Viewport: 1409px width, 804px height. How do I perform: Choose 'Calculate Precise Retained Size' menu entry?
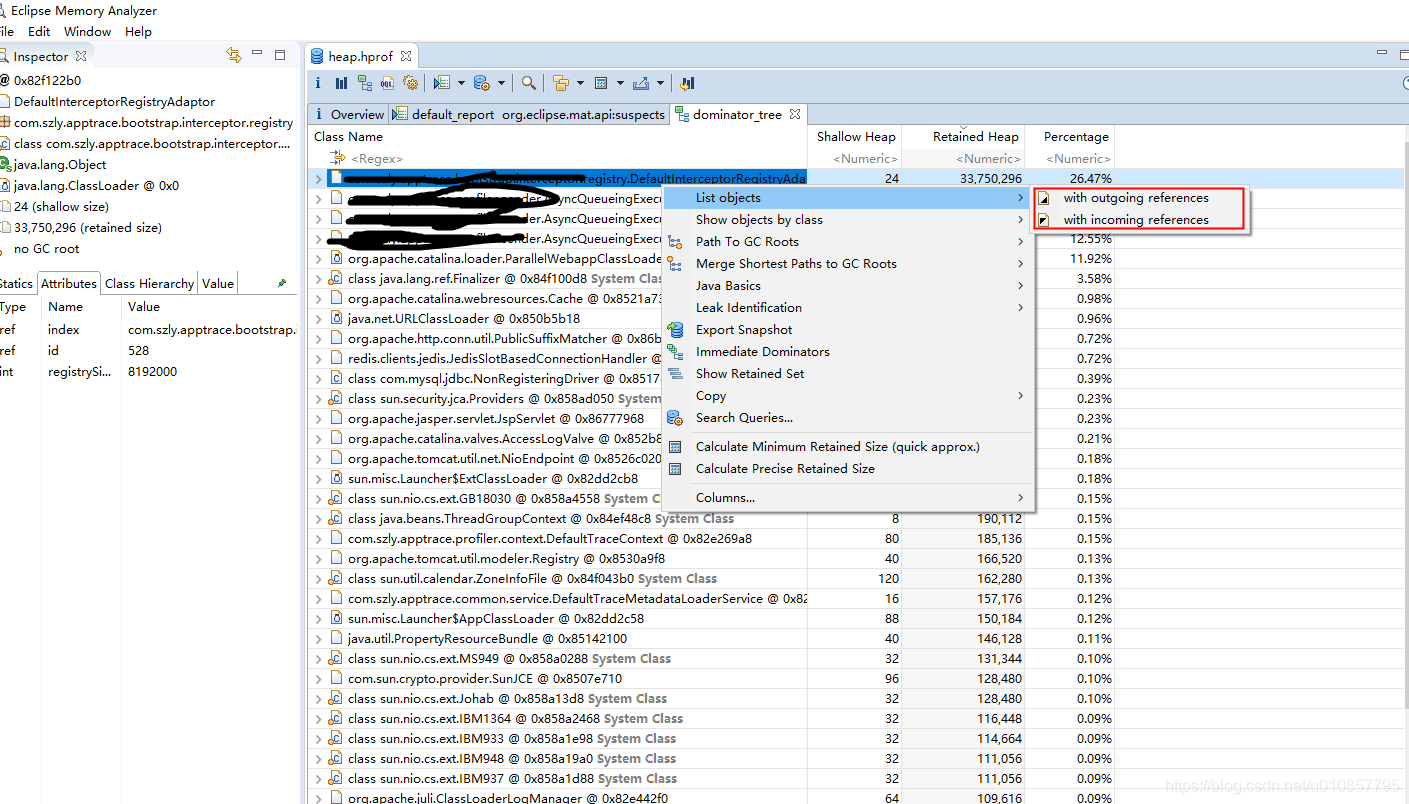(x=847, y=469)
